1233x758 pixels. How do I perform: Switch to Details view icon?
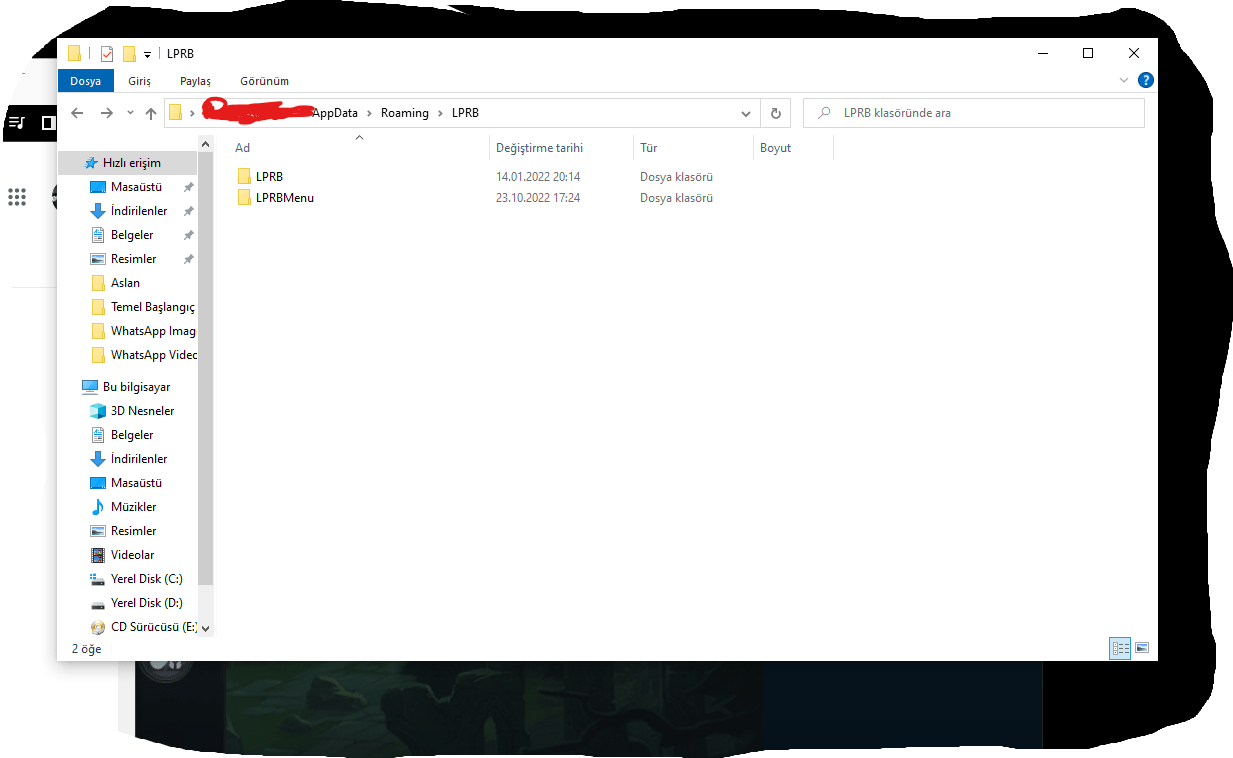[x=1120, y=648]
